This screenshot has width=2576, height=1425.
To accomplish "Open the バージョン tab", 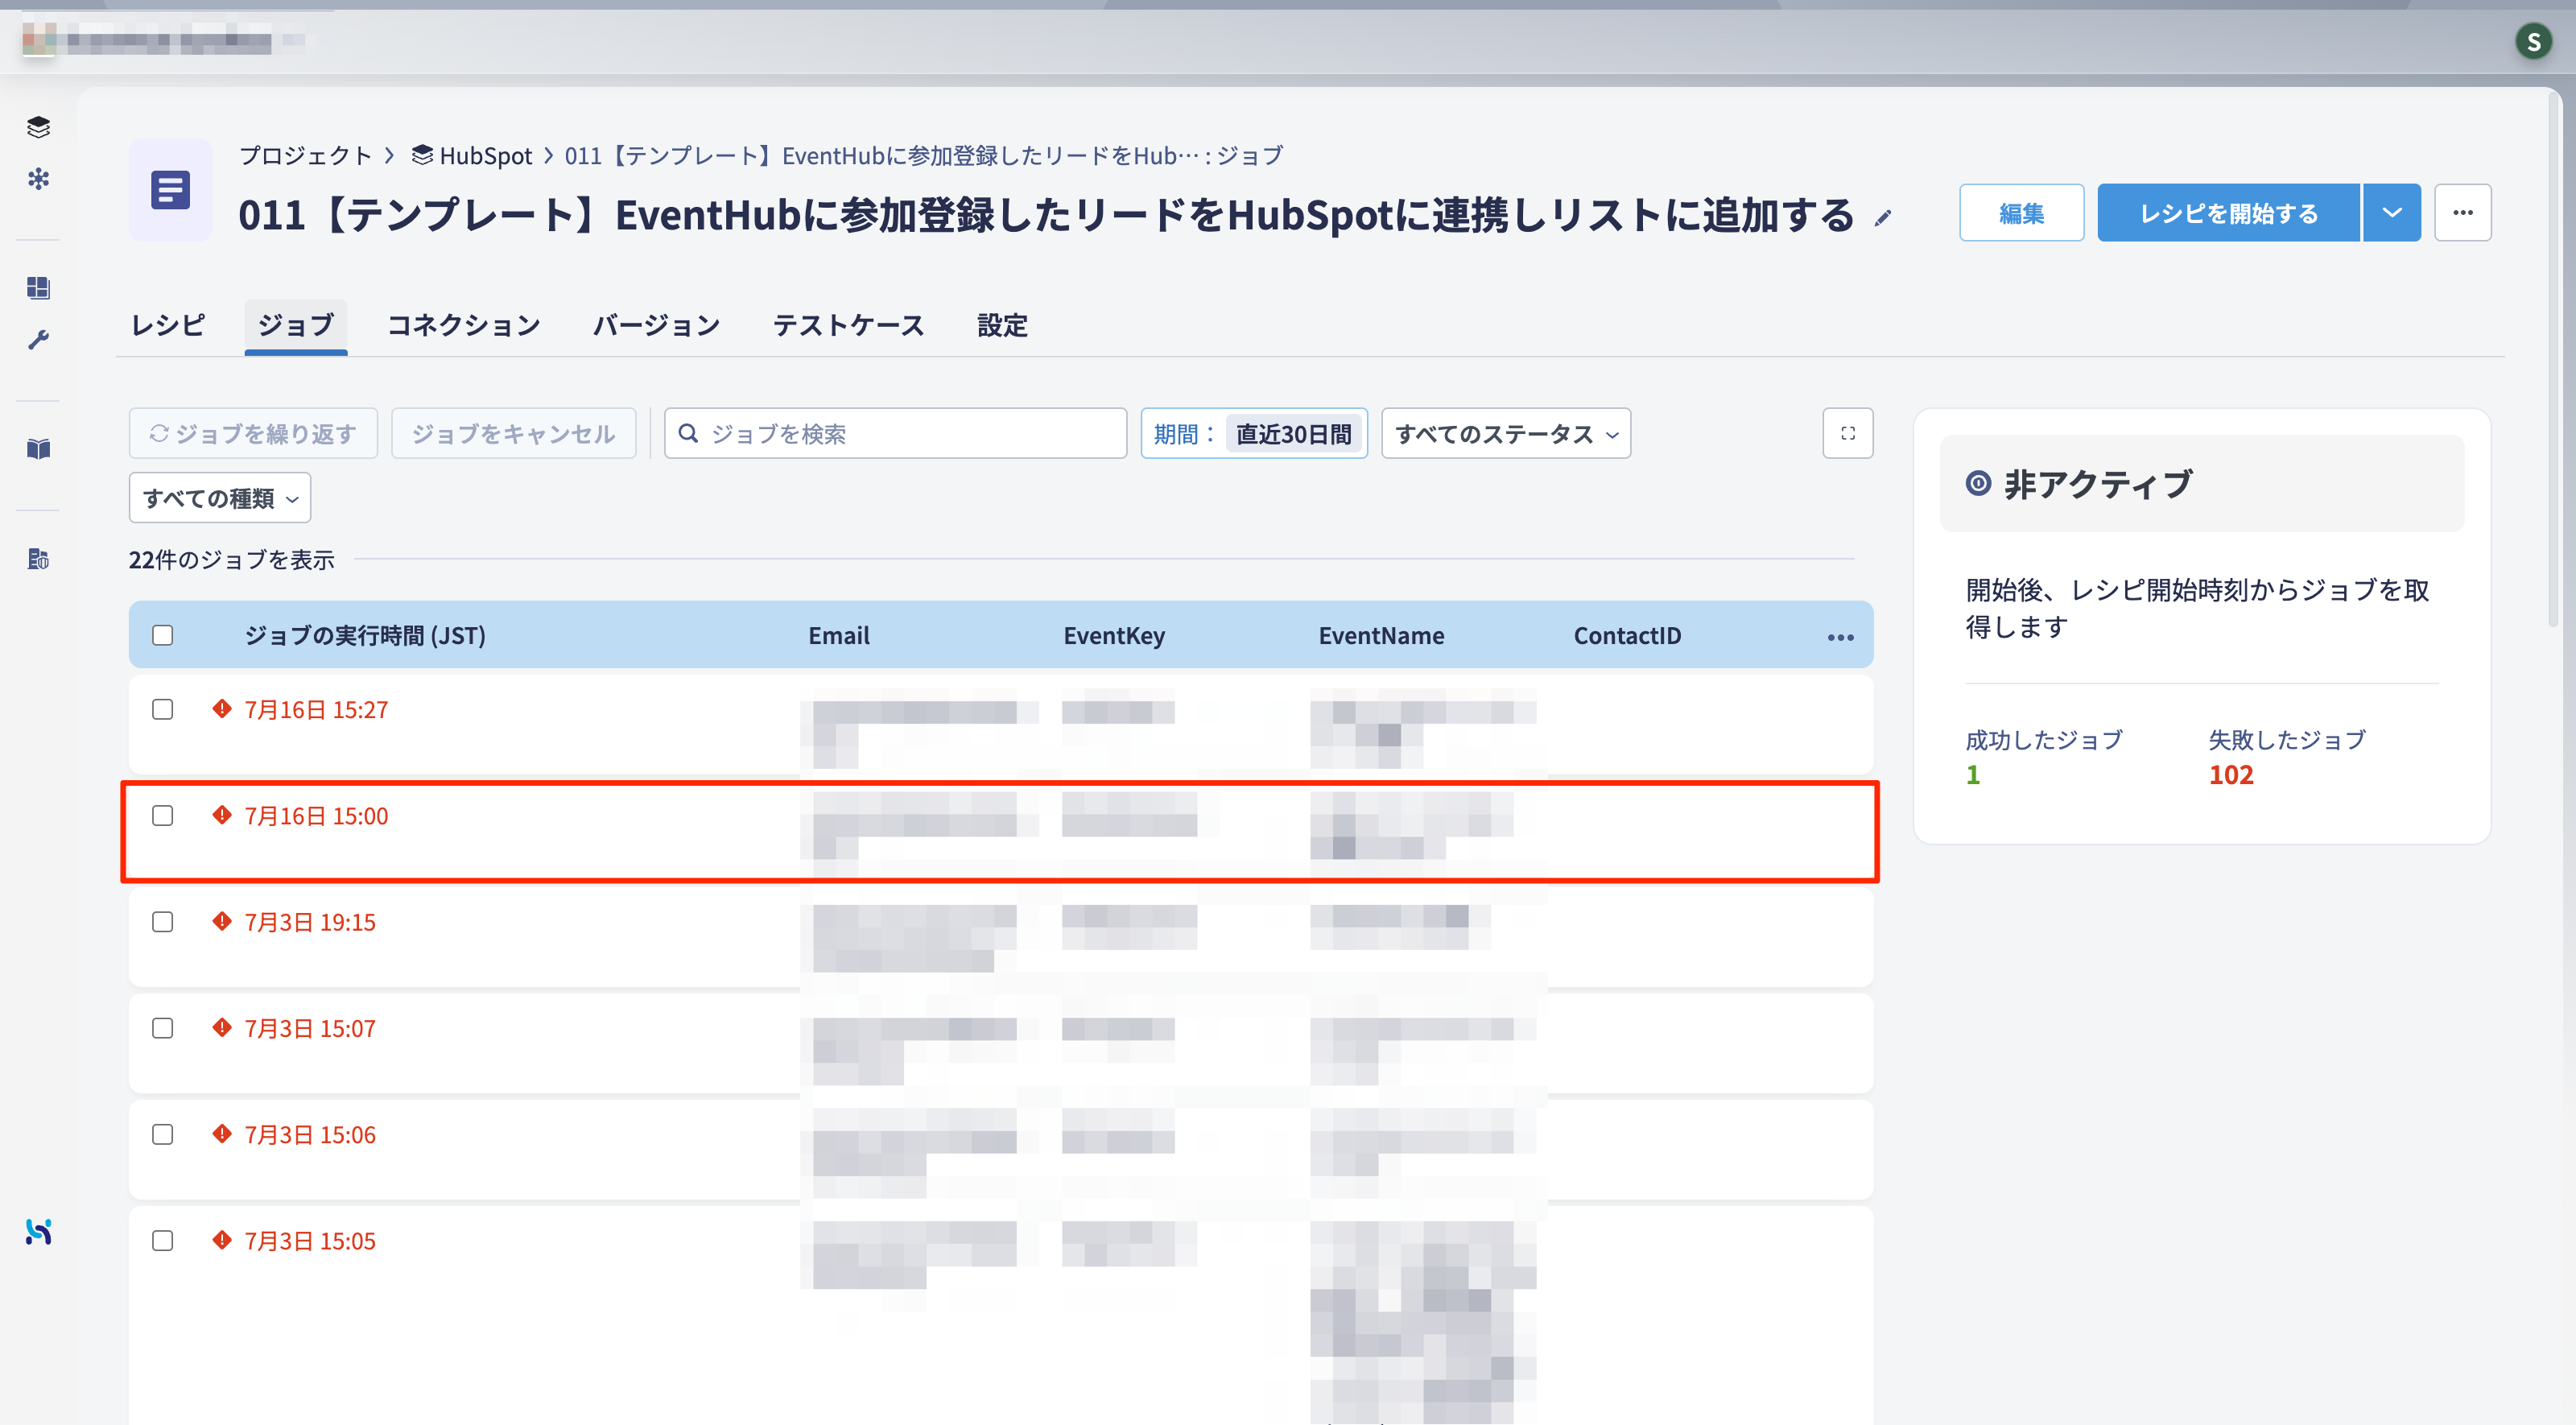I will (656, 325).
